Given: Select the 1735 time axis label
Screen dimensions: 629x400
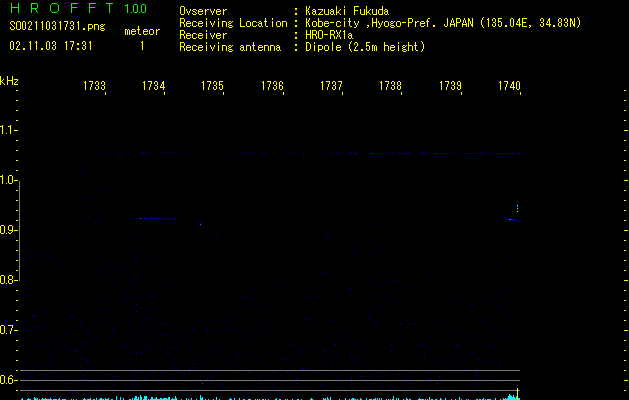Looking at the screenshot, I should pos(212,87).
